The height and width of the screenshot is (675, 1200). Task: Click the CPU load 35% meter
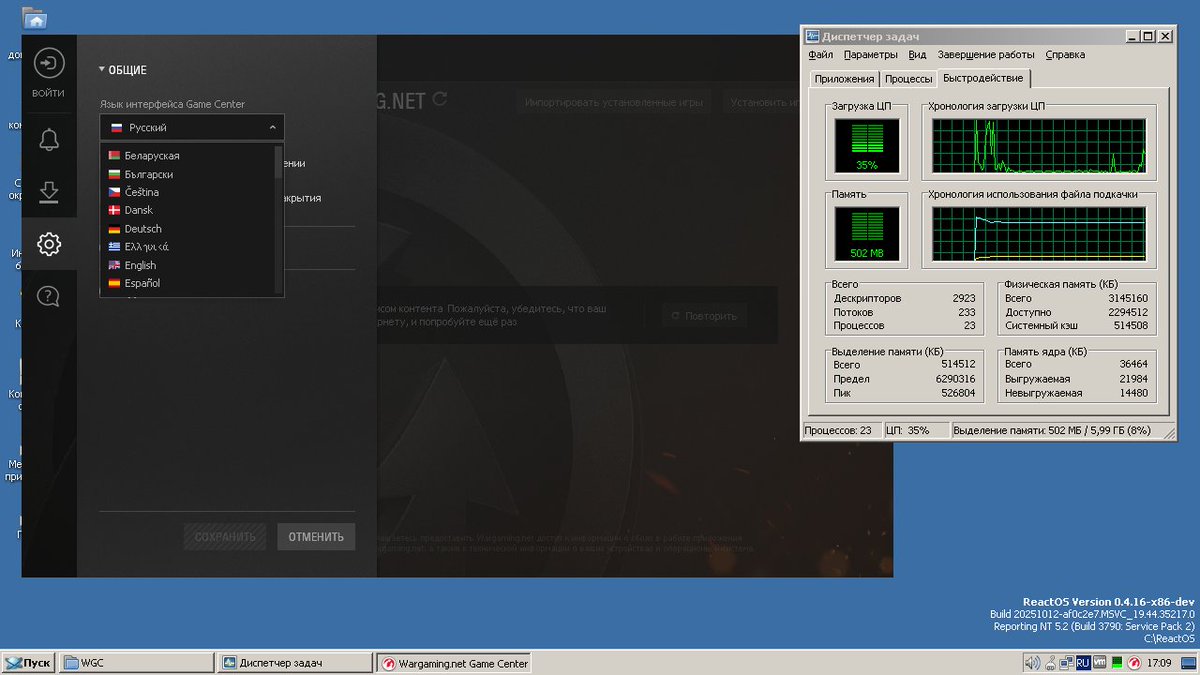pyautogui.click(x=866, y=146)
